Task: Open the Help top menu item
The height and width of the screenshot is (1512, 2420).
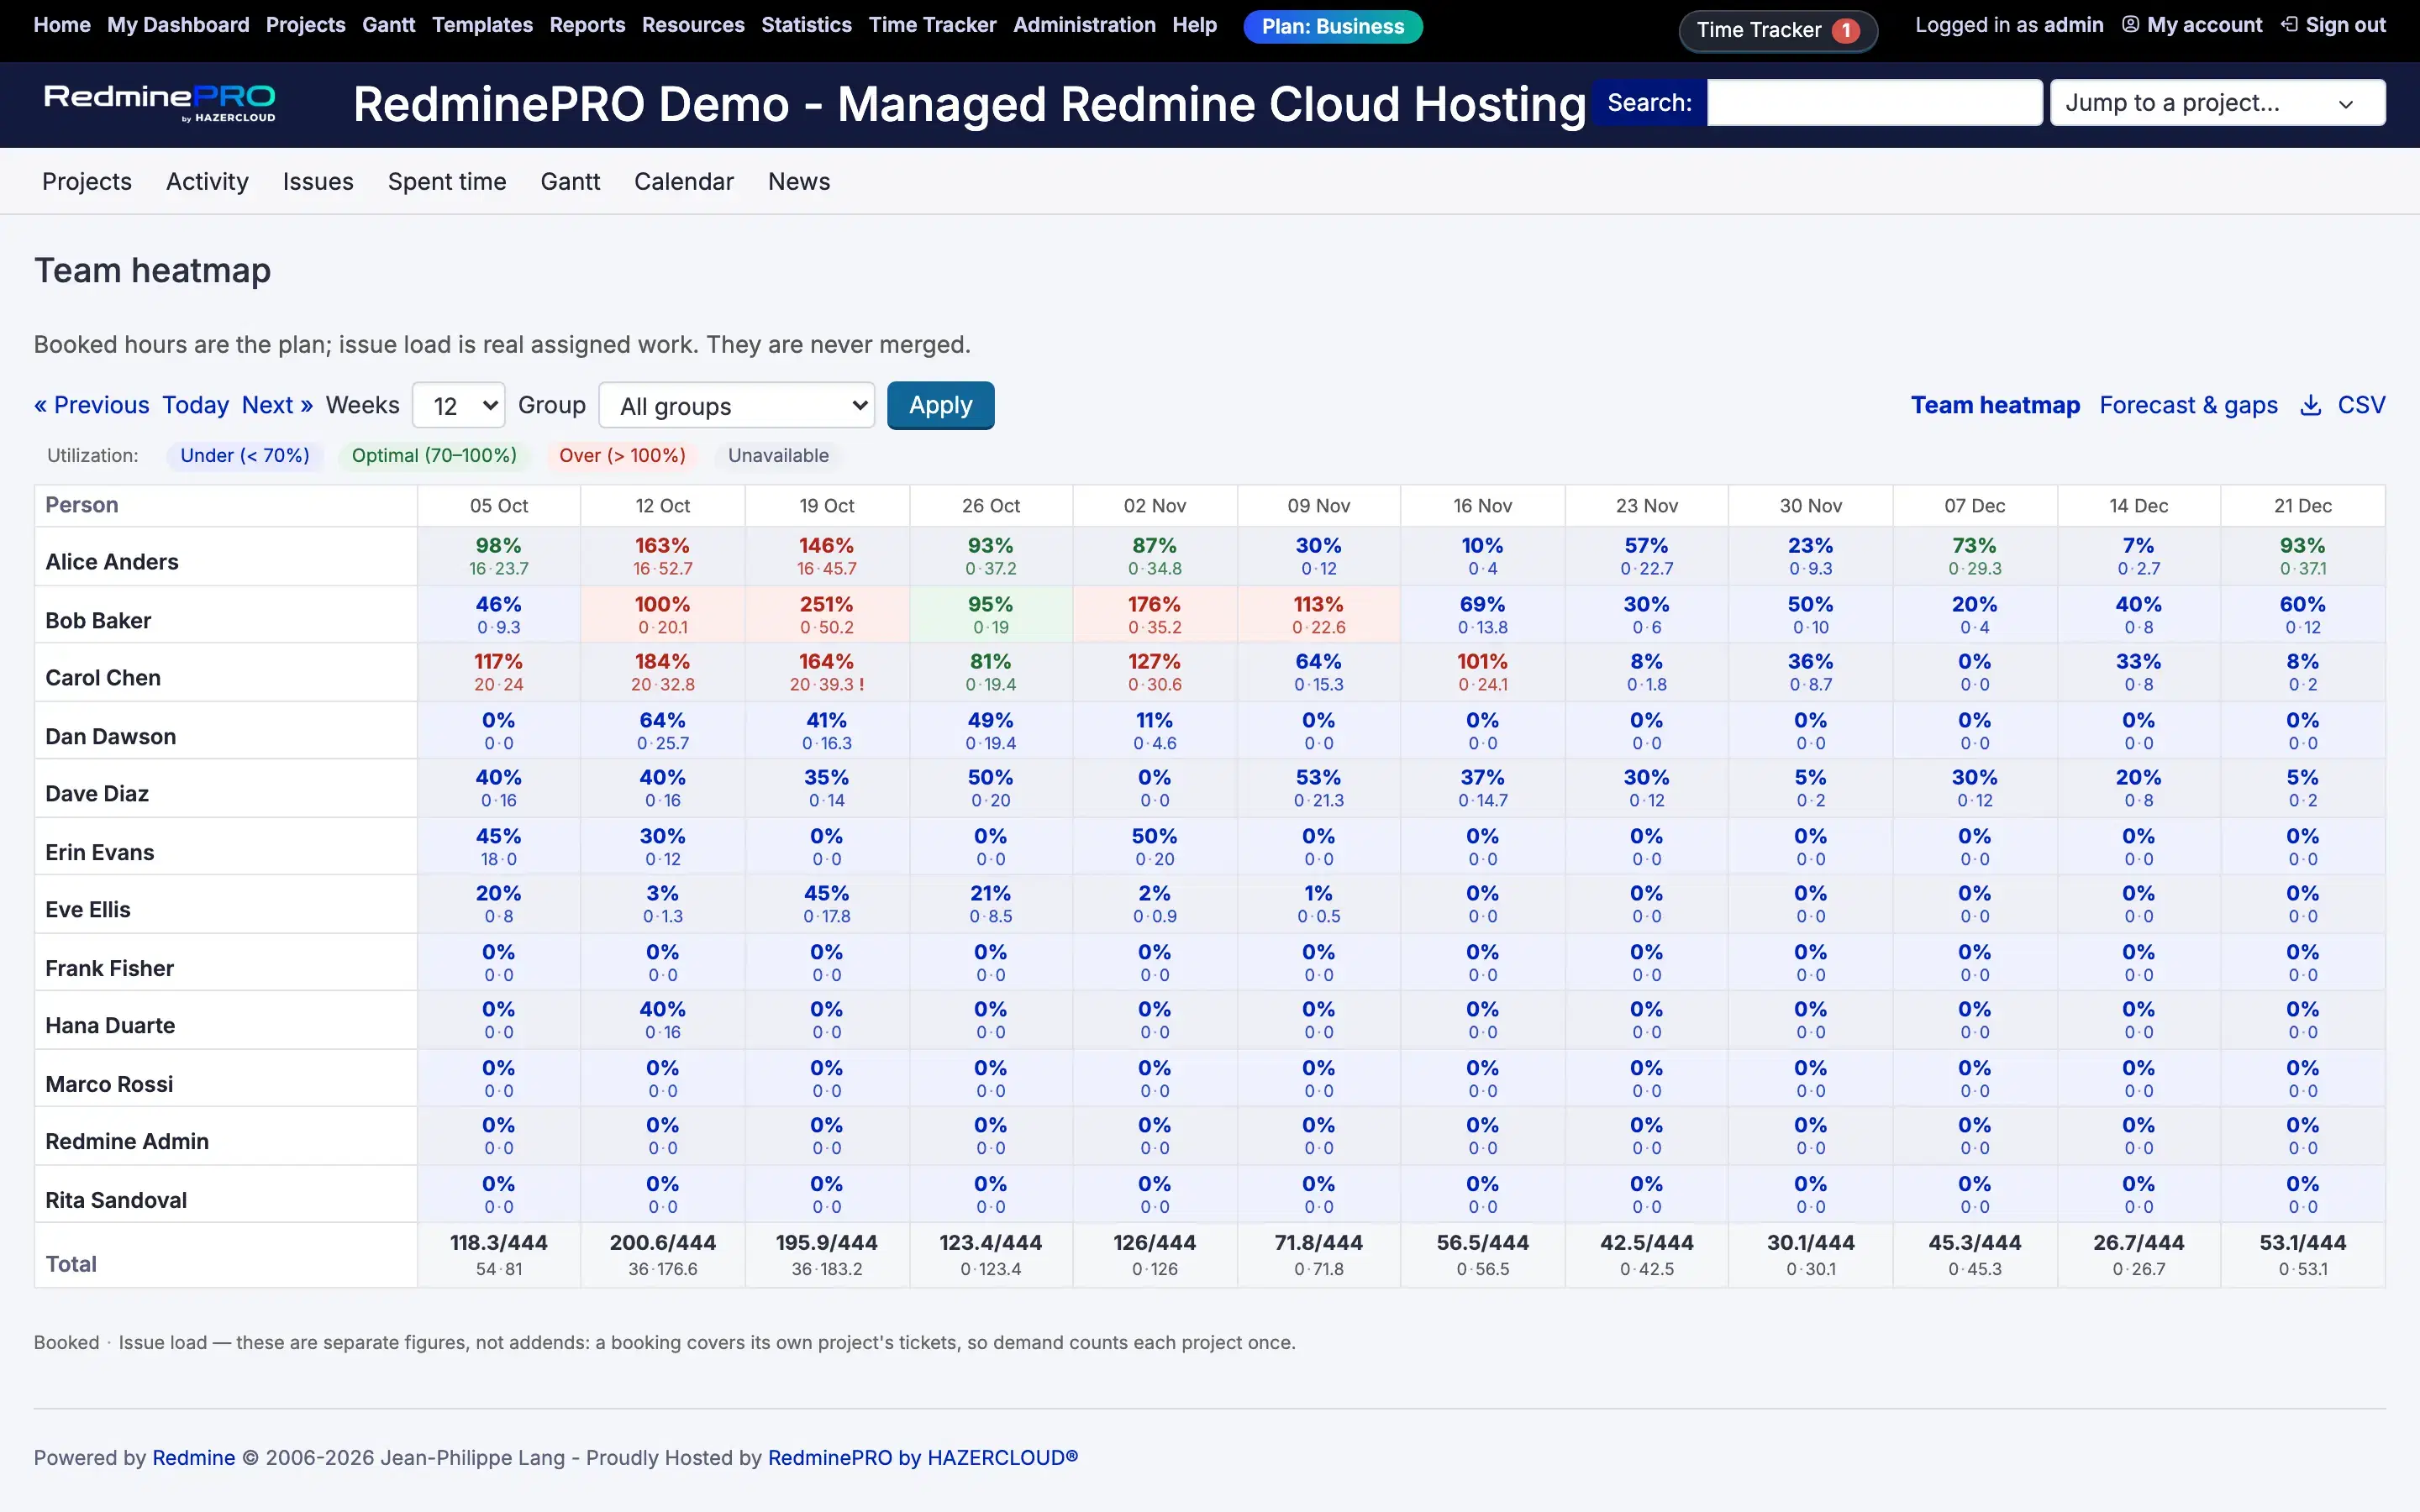Action: [x=1195, y=25]
